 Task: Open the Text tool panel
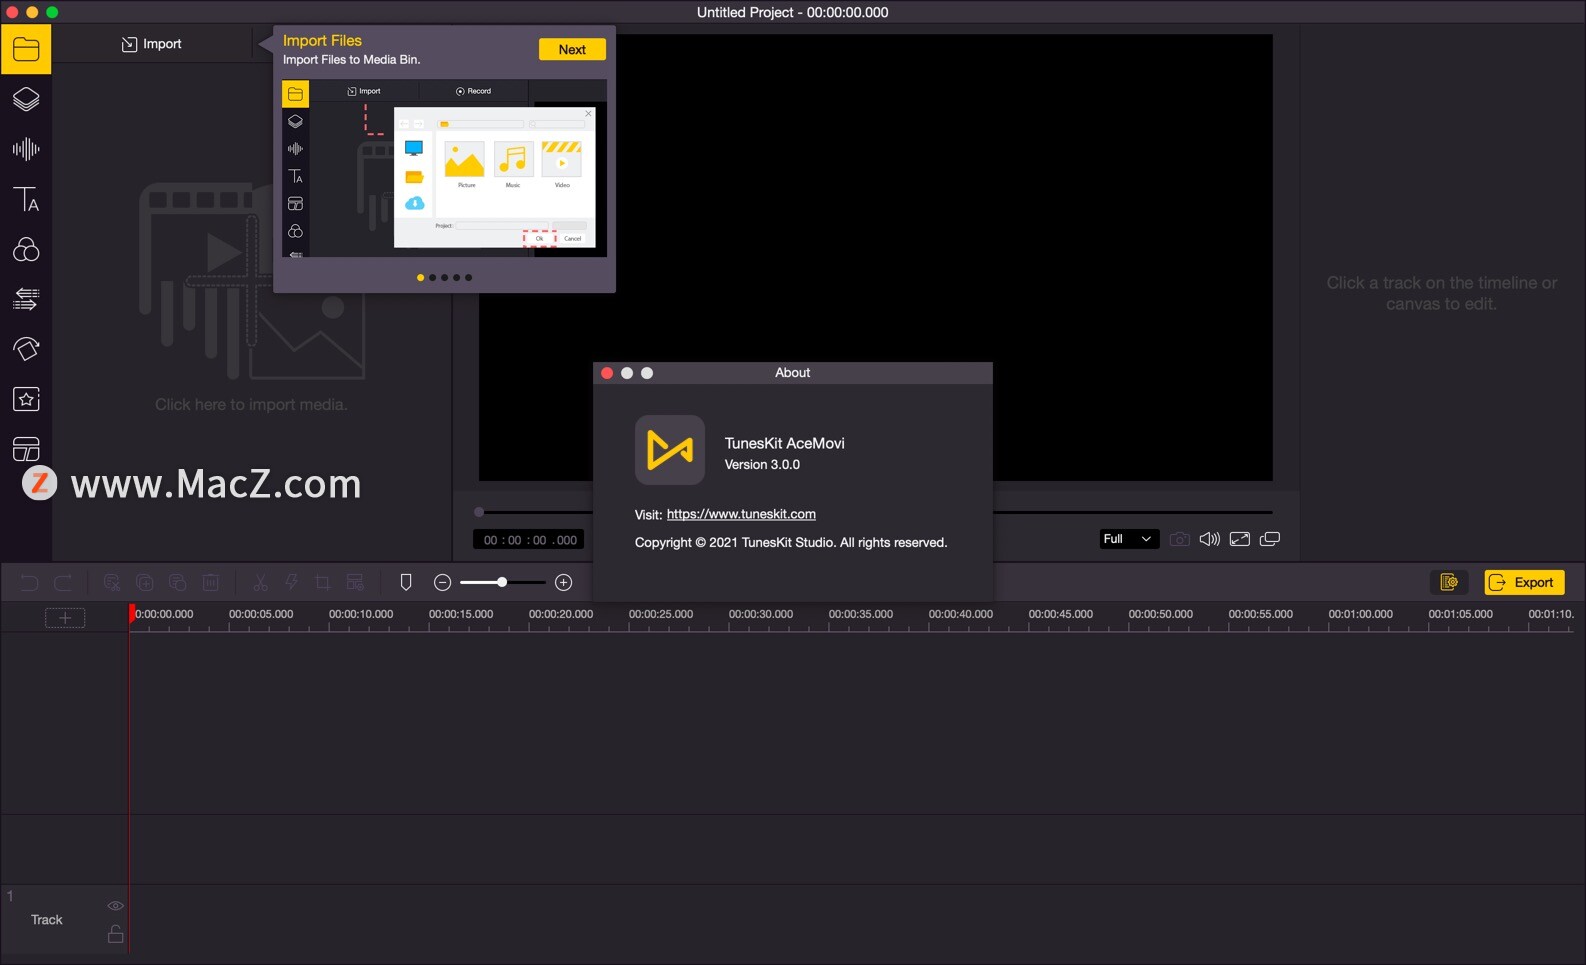(26, 199)
